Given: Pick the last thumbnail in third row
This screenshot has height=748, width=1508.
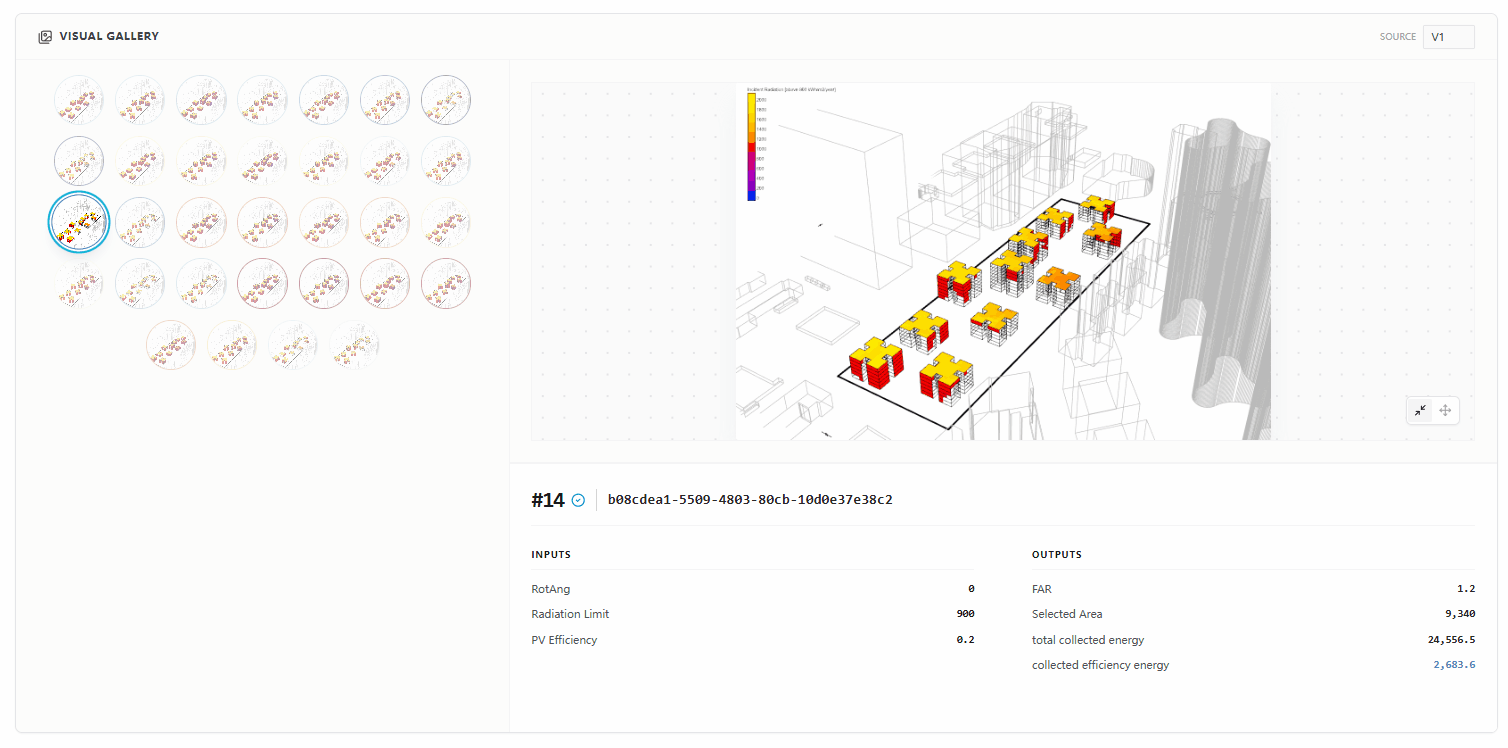Looking at the screenshot, I should click(446, 222).
